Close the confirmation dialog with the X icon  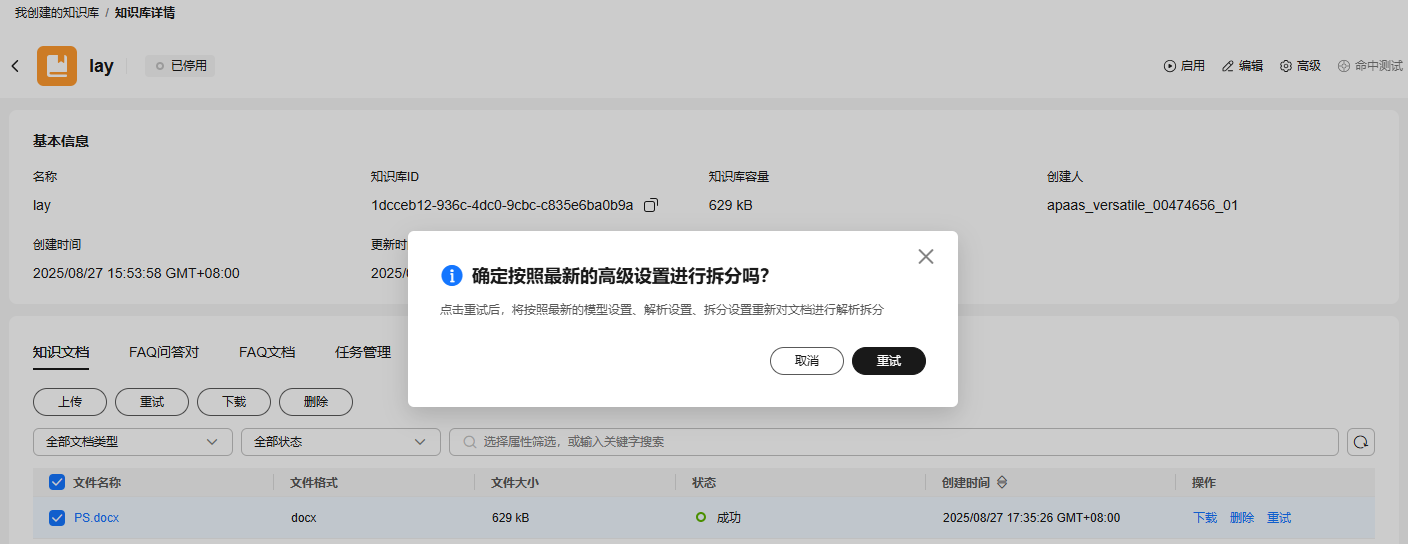coord(925,257)
